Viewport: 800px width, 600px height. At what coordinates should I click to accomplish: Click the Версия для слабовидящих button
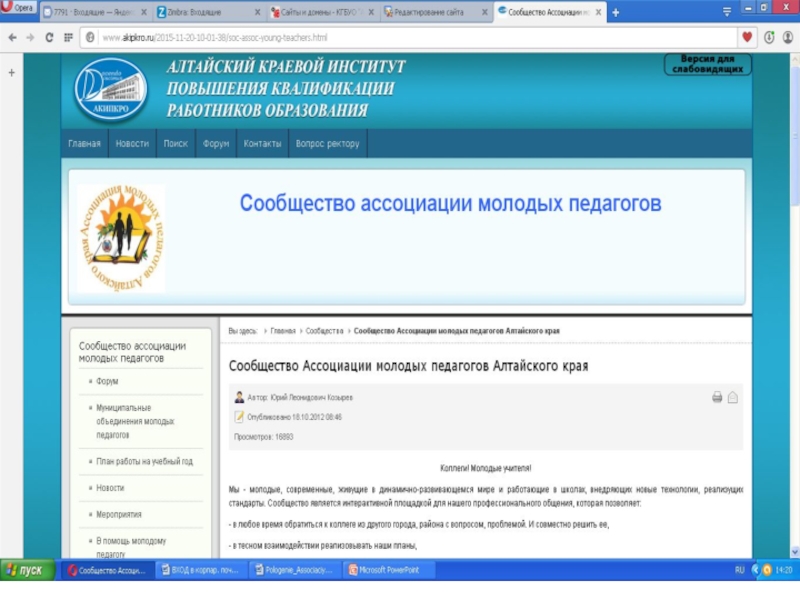coord(708,64)
